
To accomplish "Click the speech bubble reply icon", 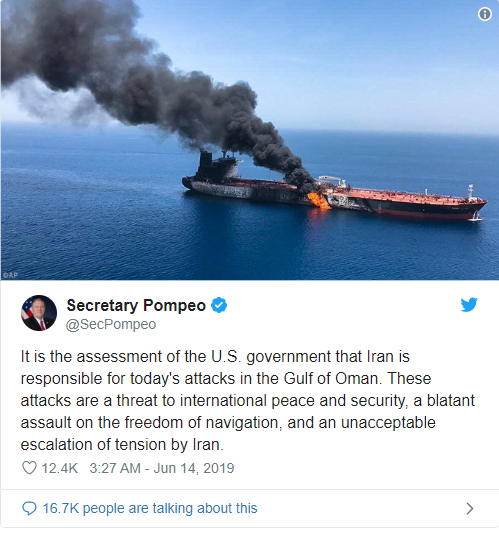I will coord(29,509).
